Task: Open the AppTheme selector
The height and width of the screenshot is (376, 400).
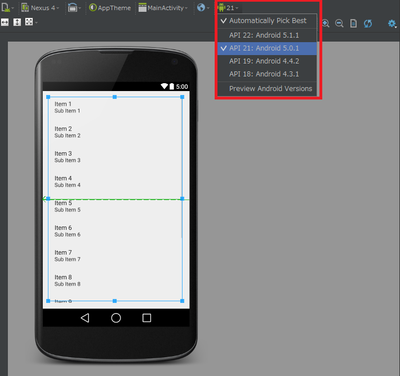Action: pos(110,8)
